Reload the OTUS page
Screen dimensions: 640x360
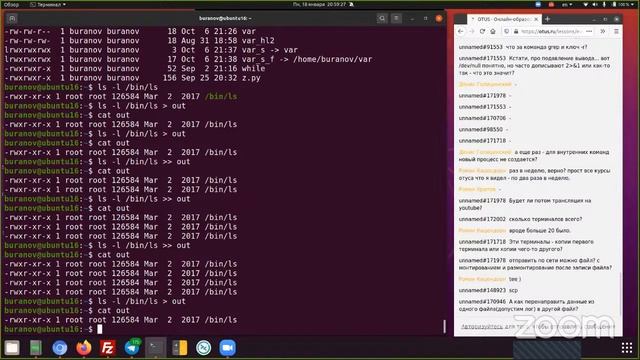click(x=482, y=31)
